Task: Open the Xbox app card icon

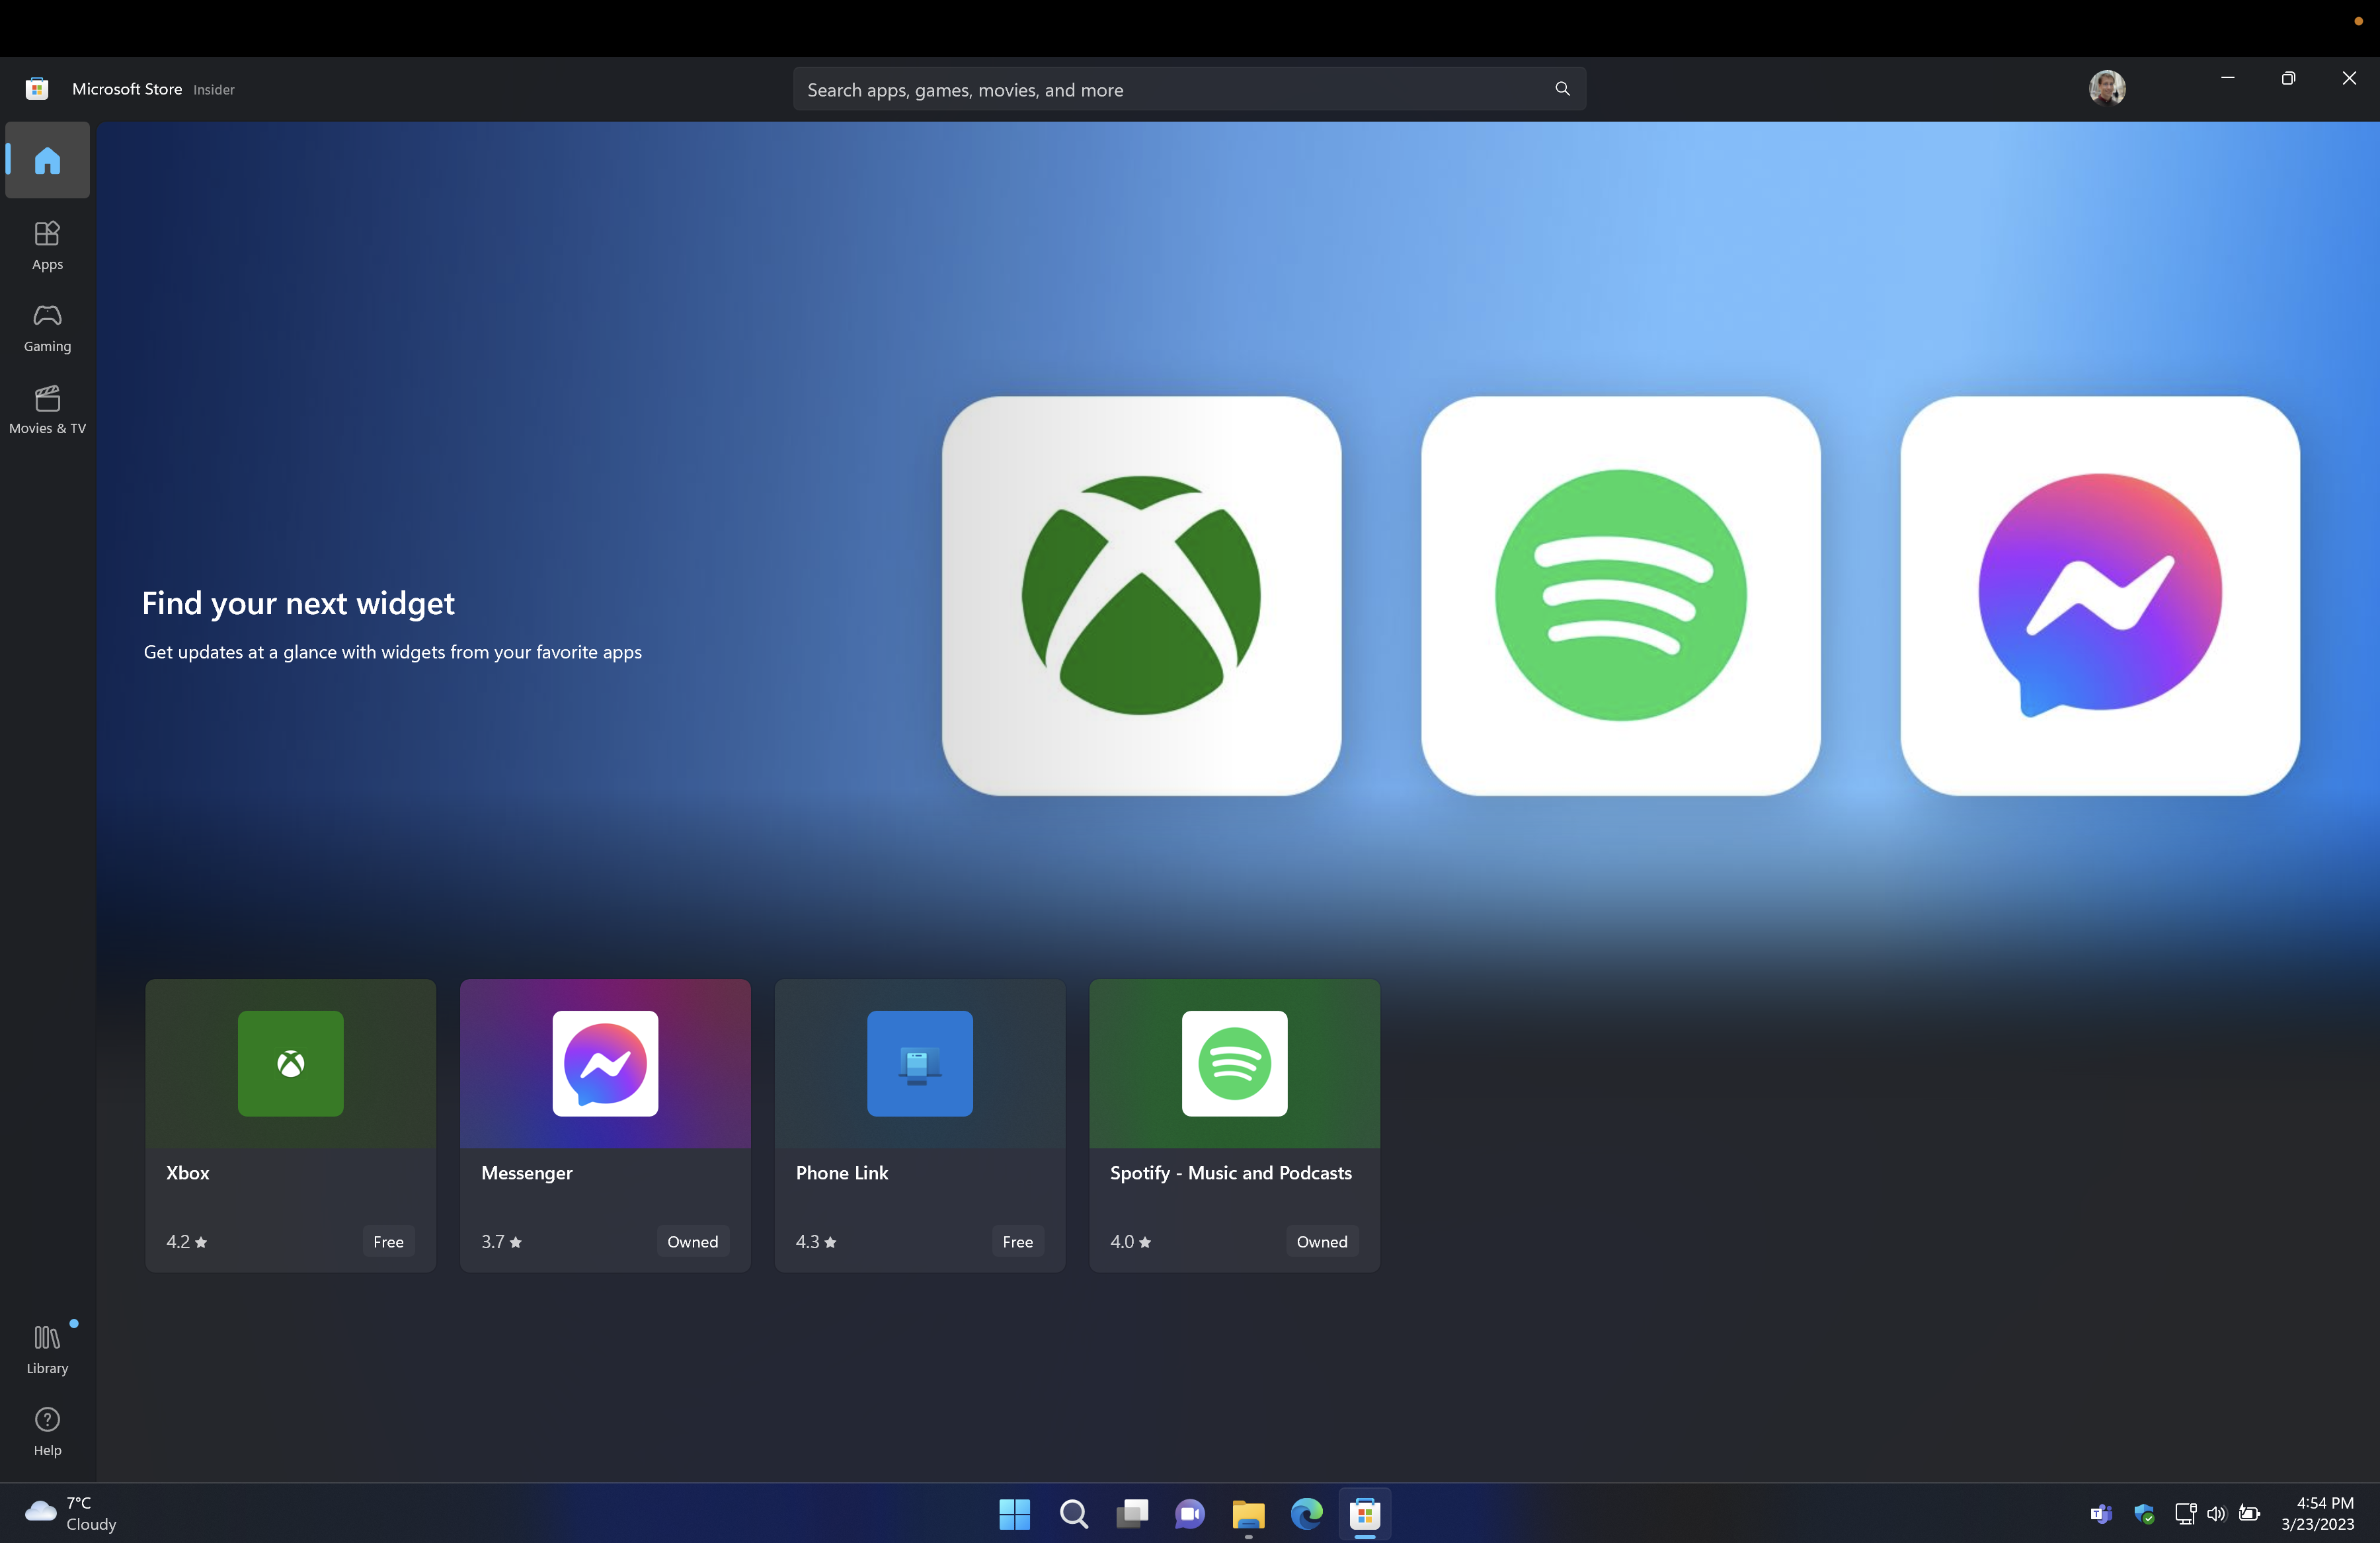Action: point(290,1063)
